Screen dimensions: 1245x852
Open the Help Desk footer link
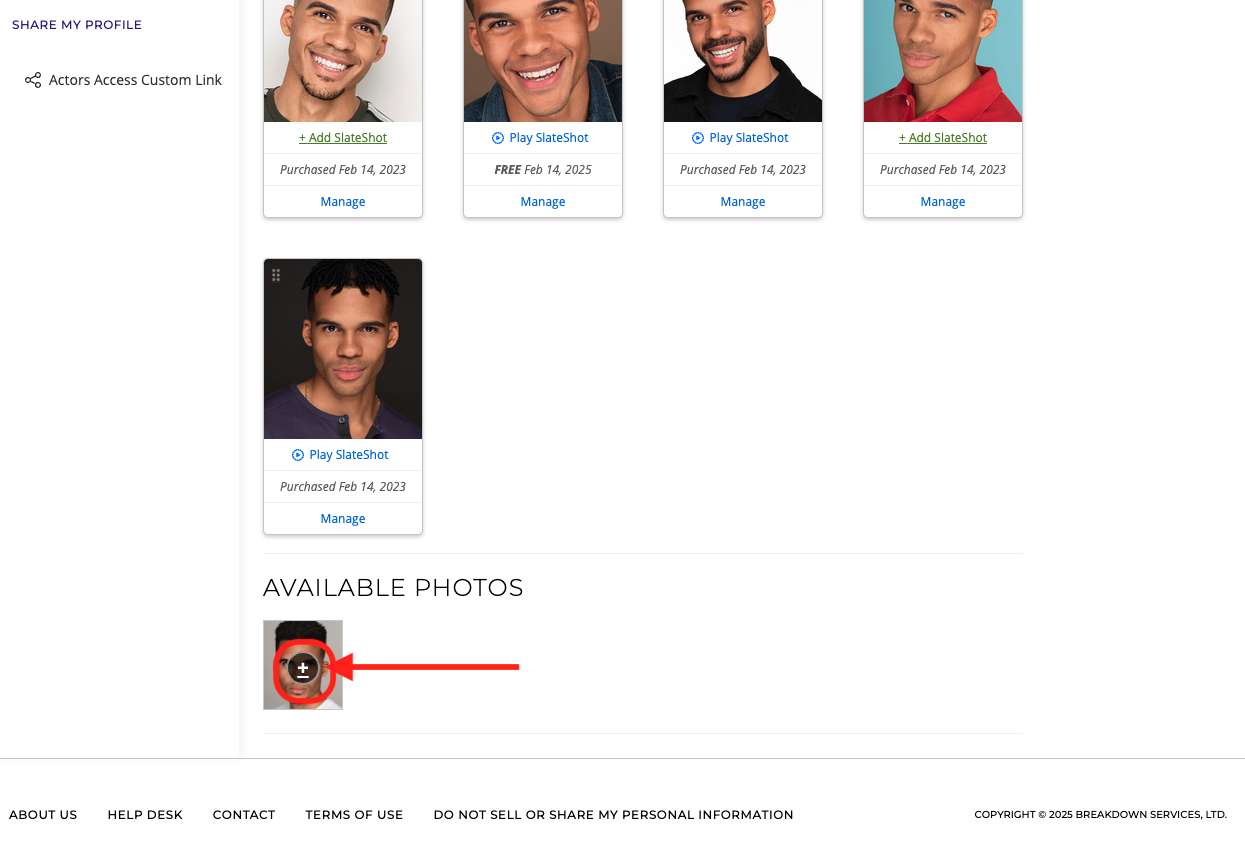point(145,815)
